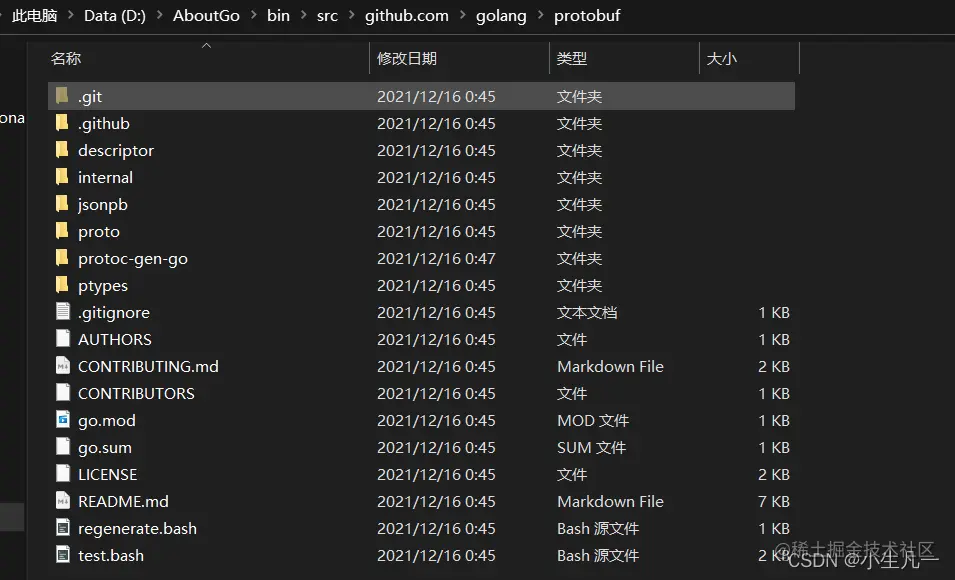This screenshot has height=580, width=955.
Task: Expand chevron after golang breadcrumb
Action: tap(540, 15)
